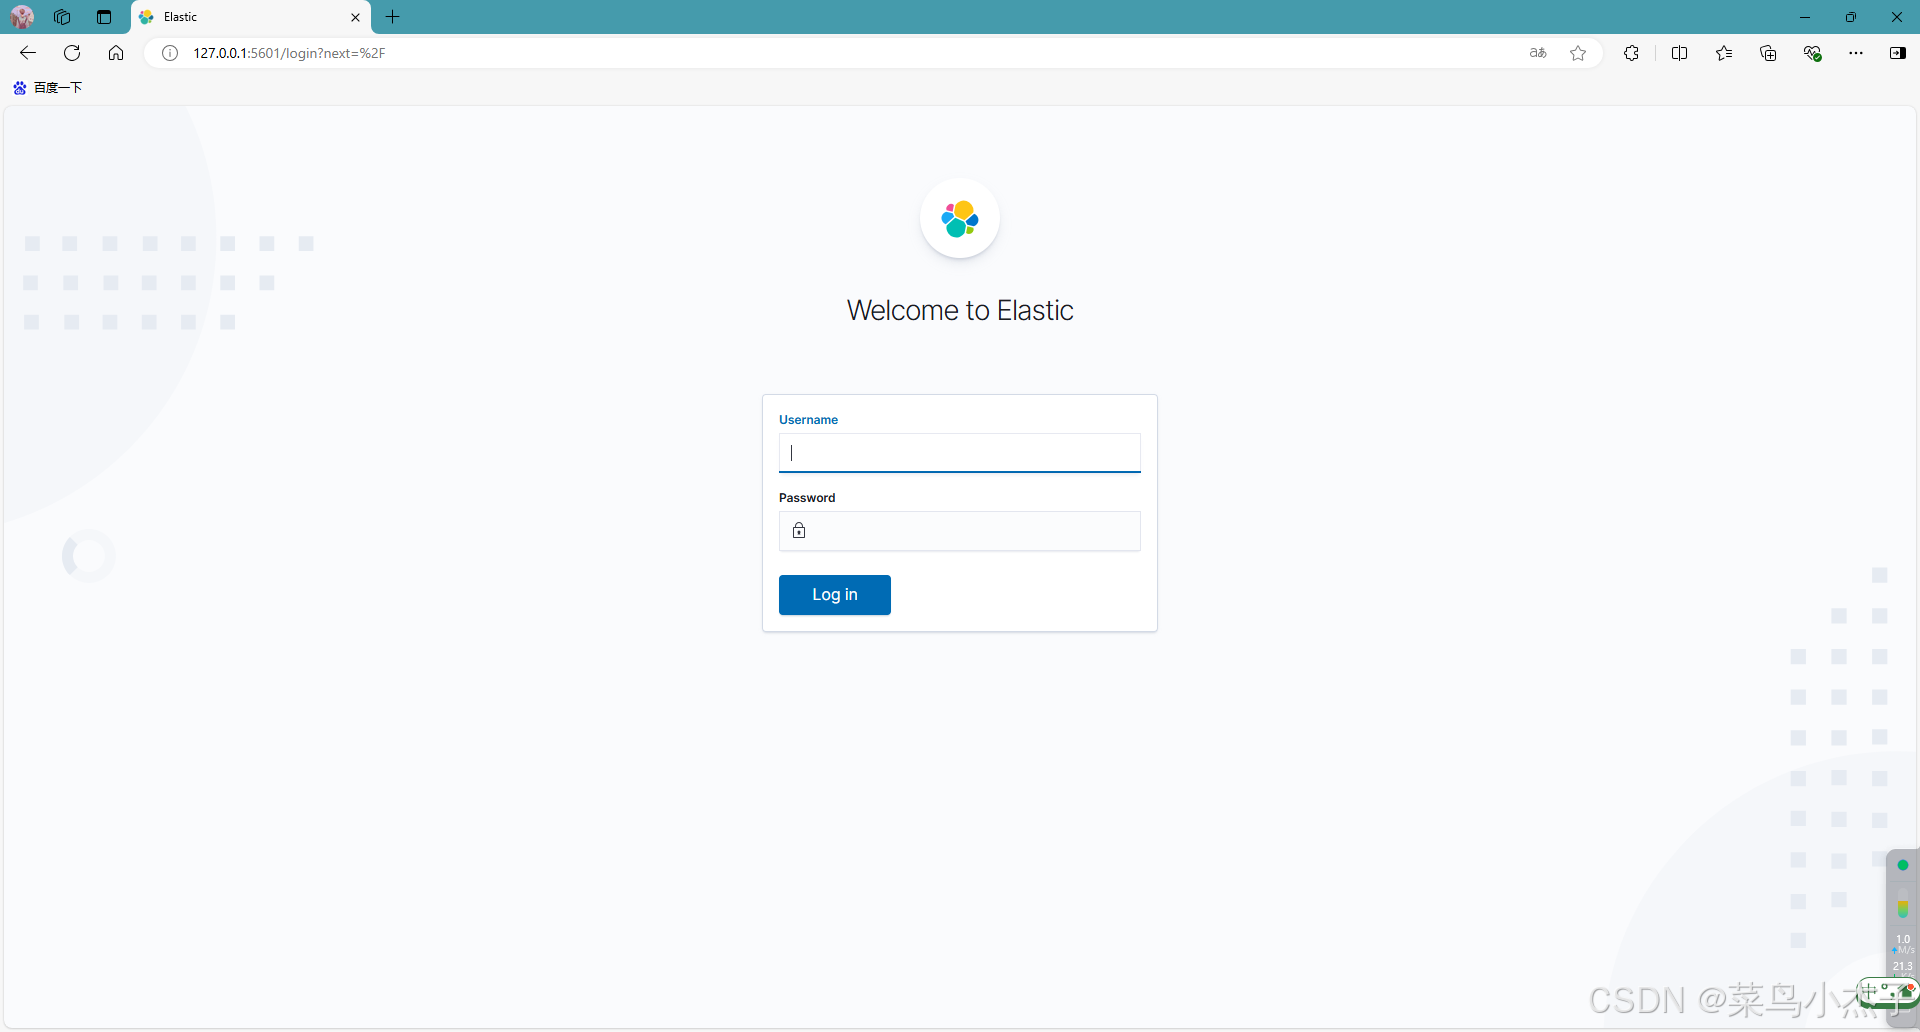Open the translate page icon

1538,53
